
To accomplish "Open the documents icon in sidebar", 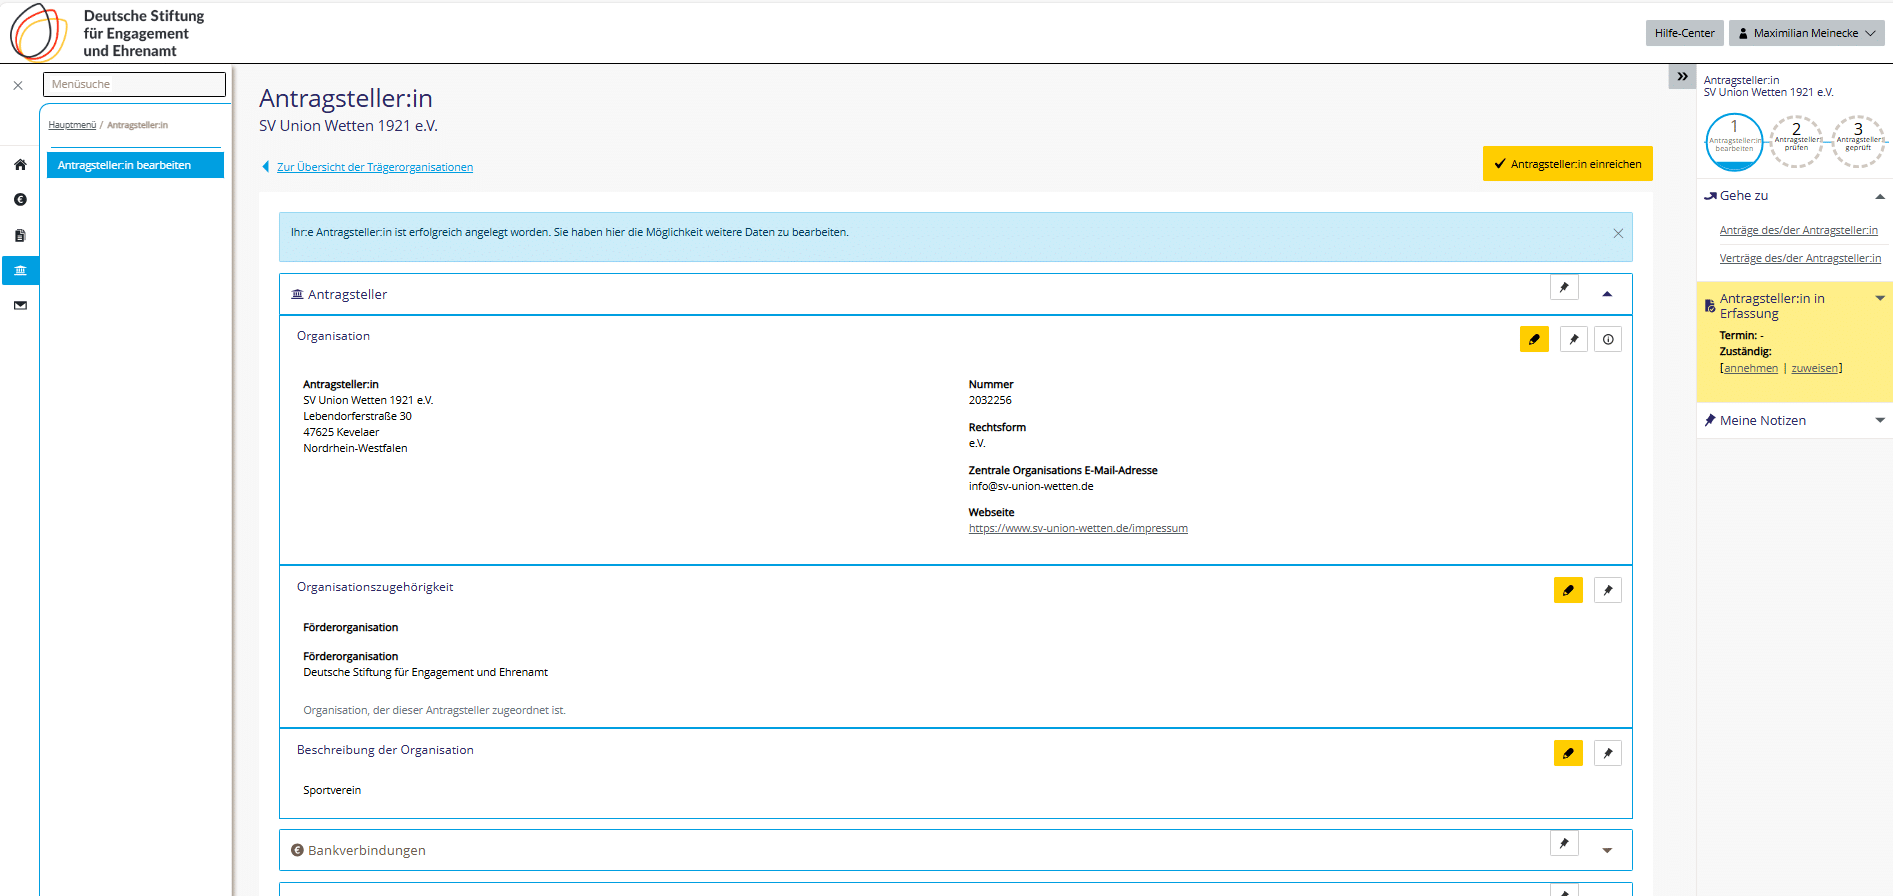I will coord(20,236).
